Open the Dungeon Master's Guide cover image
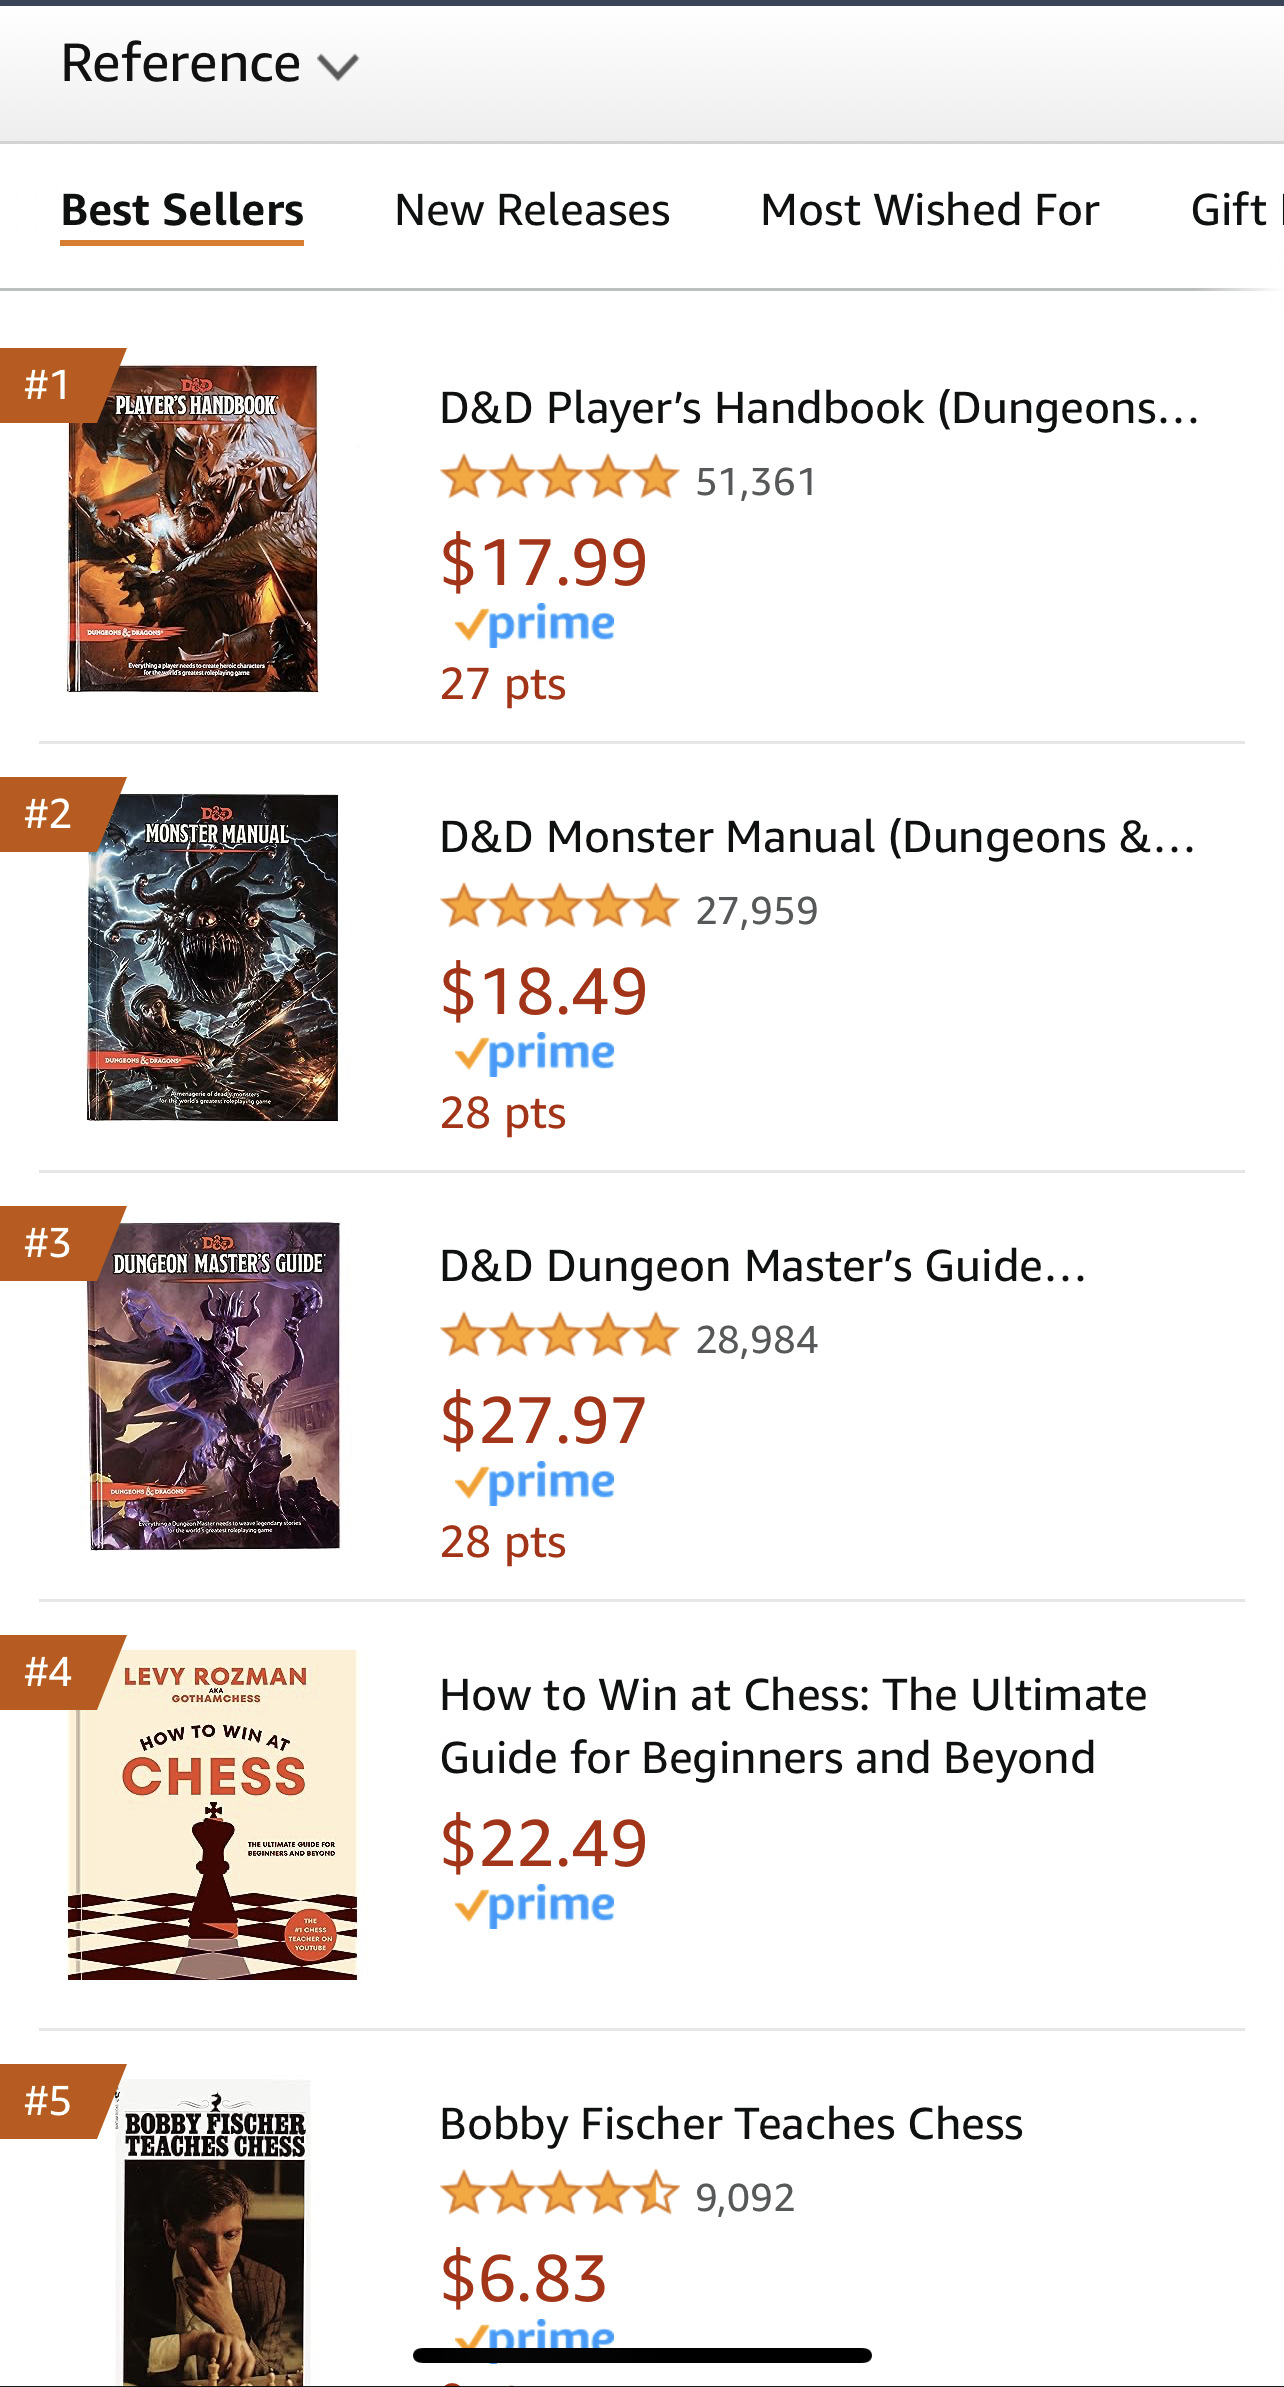1284x2387 pixels. pos(214,1386)
